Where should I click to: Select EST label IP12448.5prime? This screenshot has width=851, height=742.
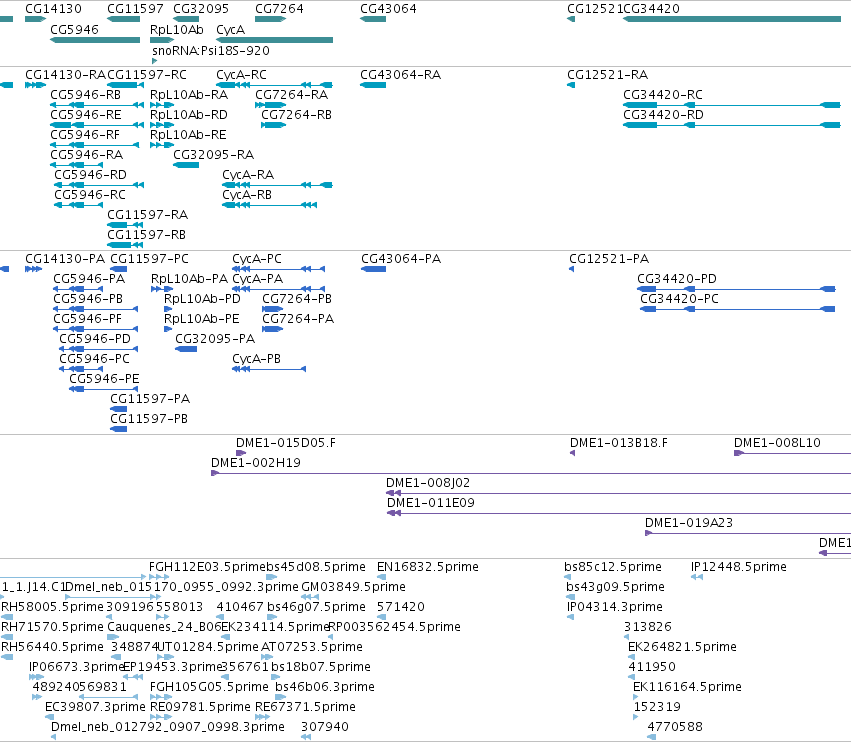pyautogui.click(x=739, y=567)
